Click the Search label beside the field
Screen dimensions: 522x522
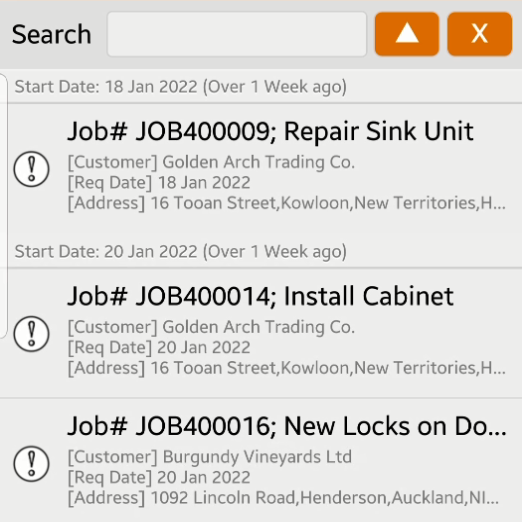pos(51,34)
